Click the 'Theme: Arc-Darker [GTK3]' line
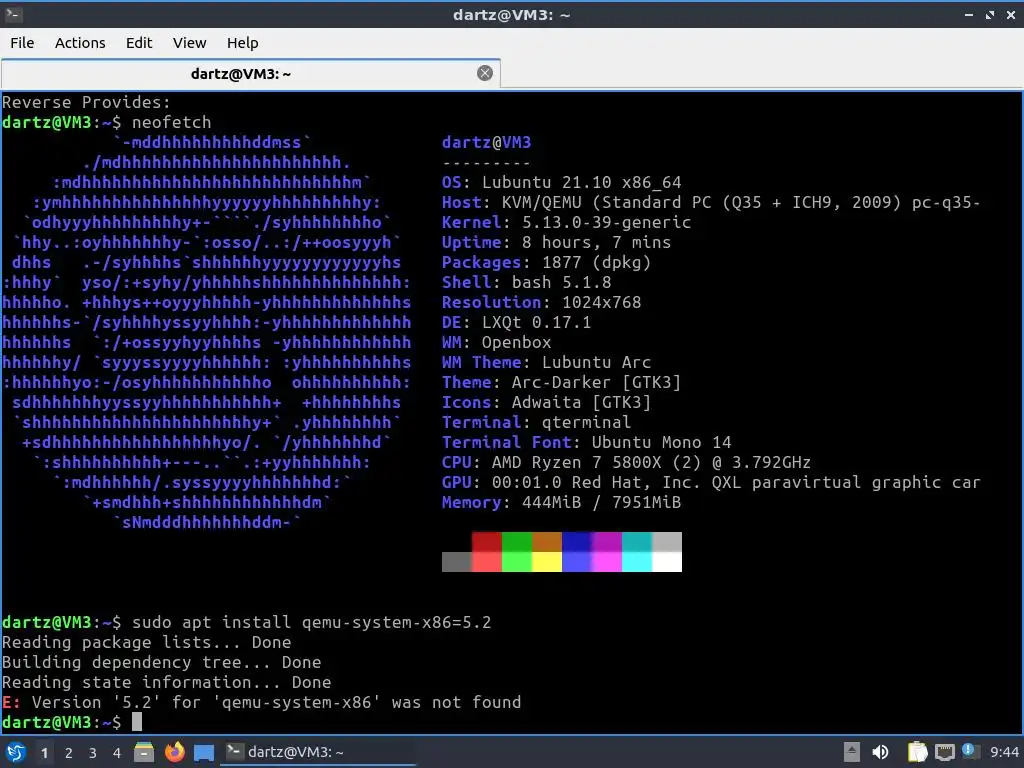Image resolution: width=1024 pixels, height=768 pixels. (x=561, y=382)
